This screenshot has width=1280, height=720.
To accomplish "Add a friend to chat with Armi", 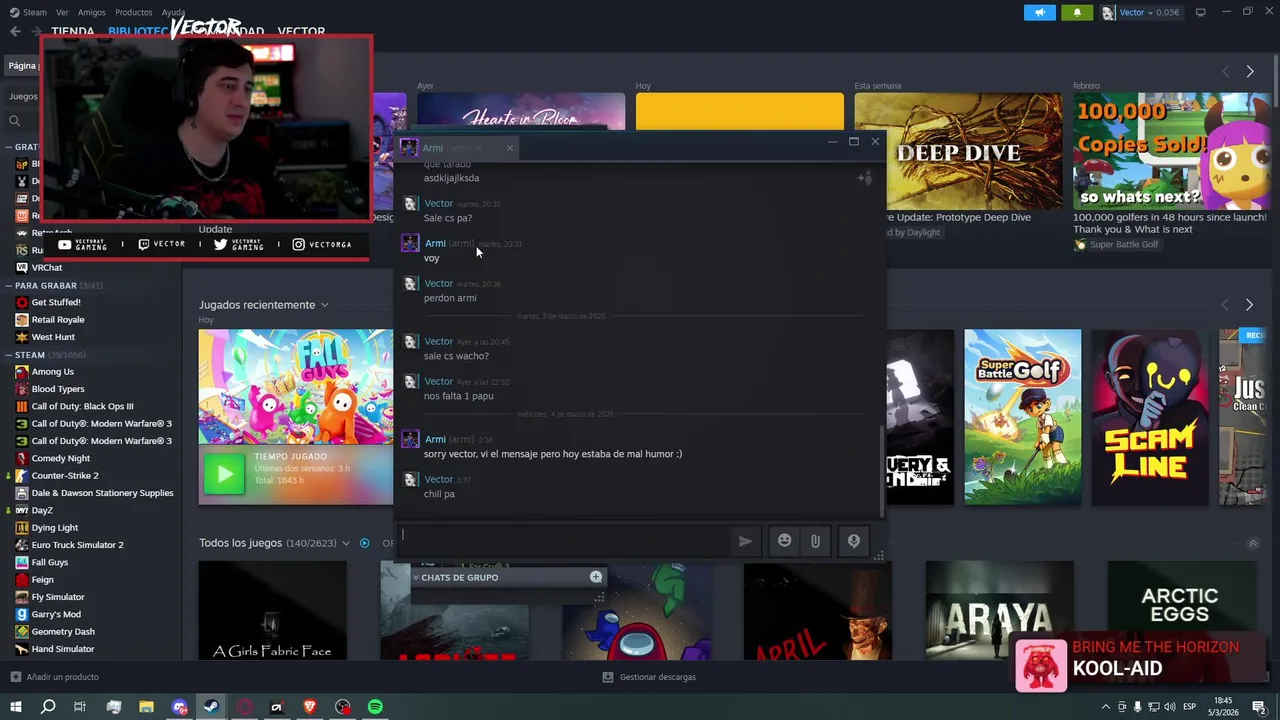I will point(865,178).
